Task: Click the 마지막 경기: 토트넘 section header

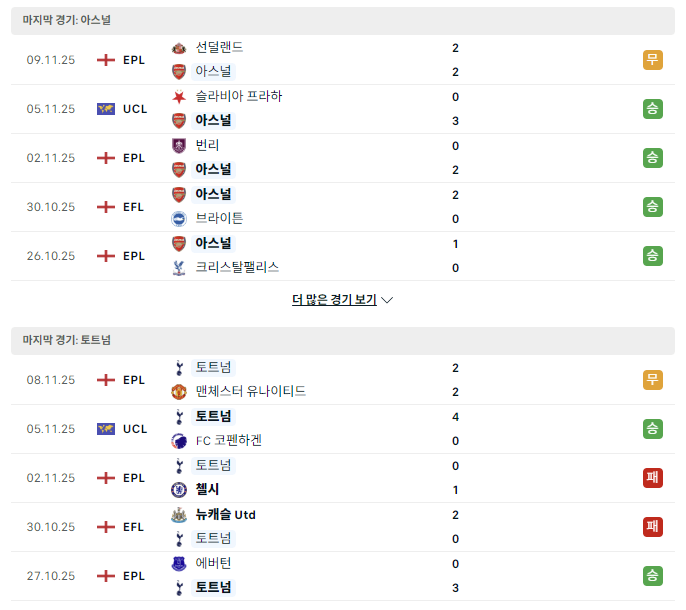Action: coord(343,340)
